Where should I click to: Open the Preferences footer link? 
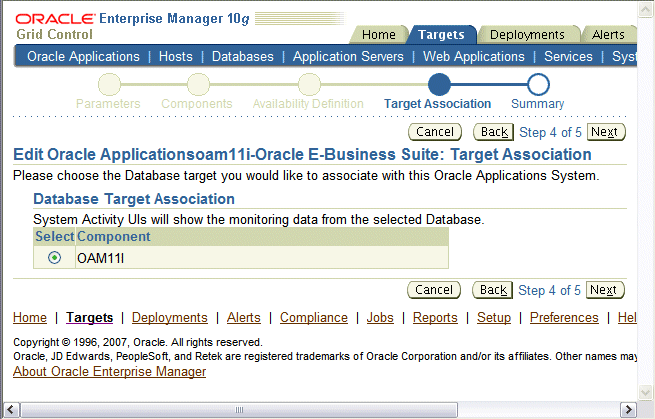(564, 317)
